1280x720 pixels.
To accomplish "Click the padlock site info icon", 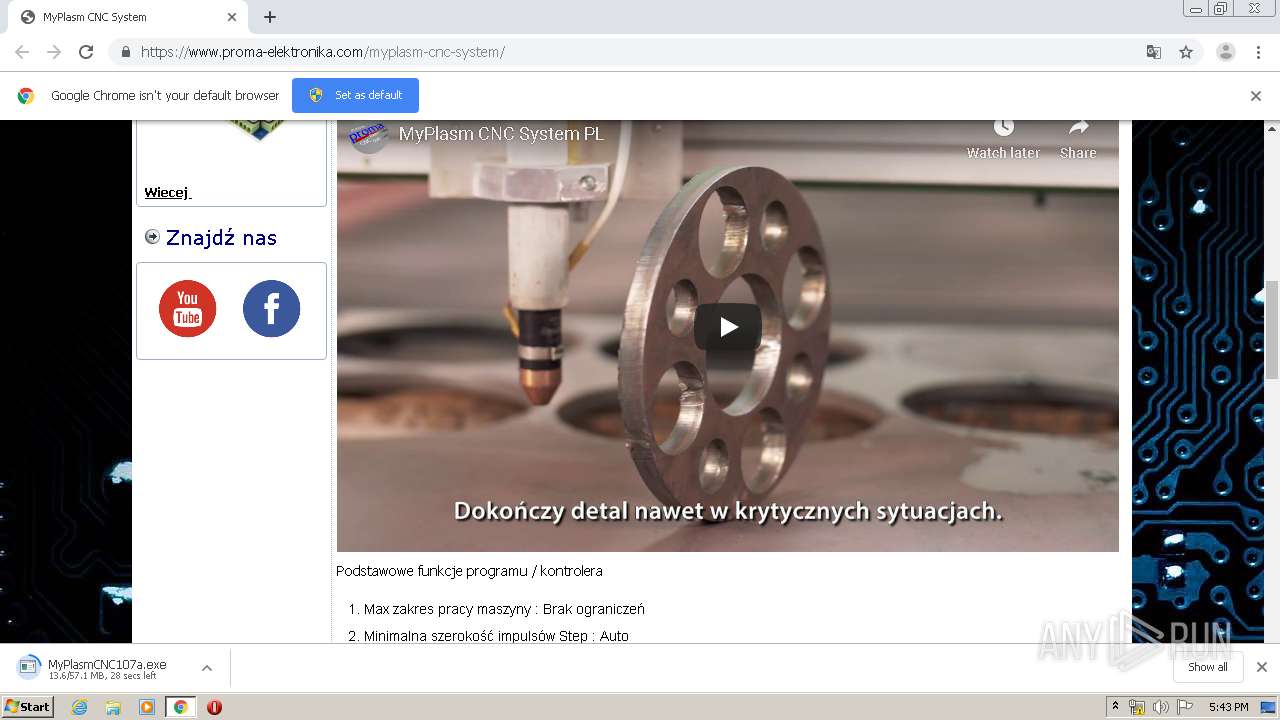I will tap(125, 52).
